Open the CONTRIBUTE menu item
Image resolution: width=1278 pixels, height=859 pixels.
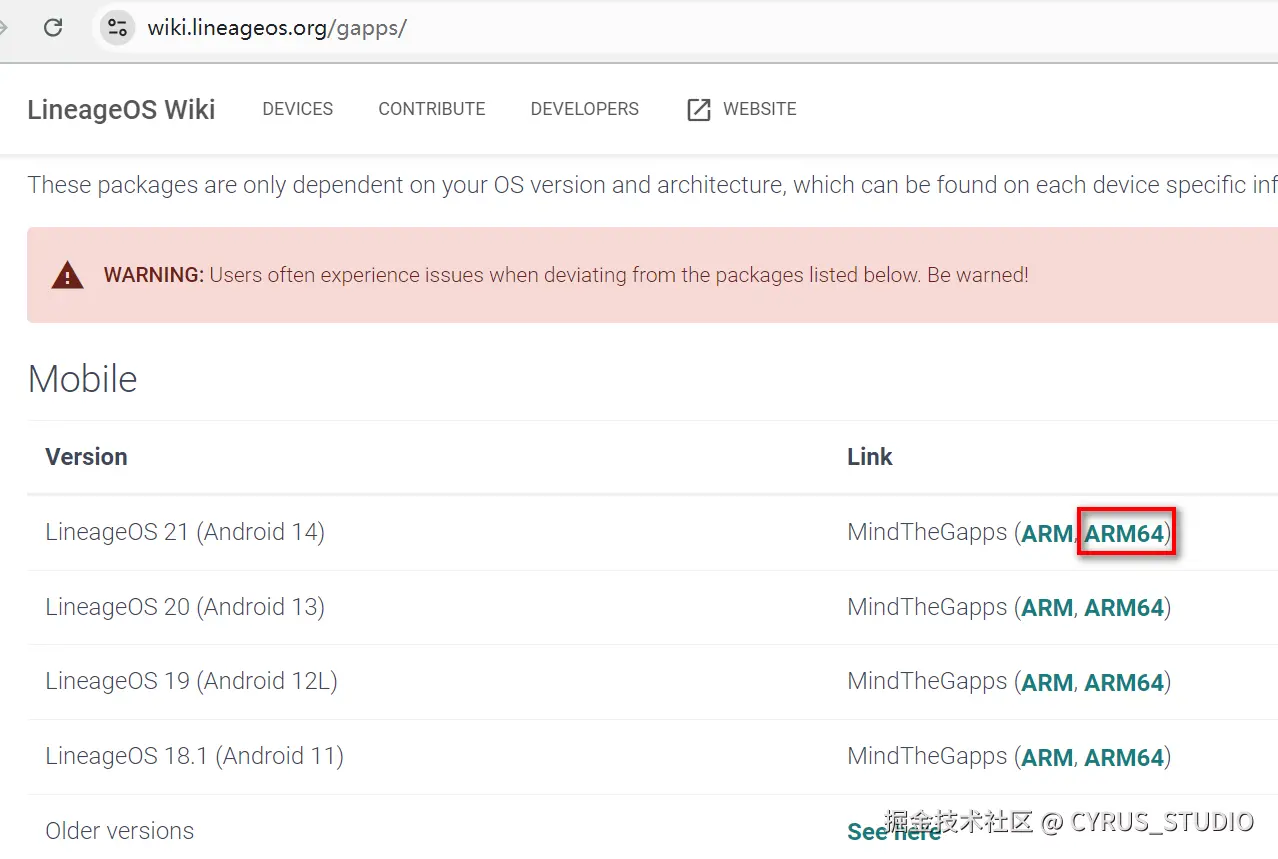[431, 109]
